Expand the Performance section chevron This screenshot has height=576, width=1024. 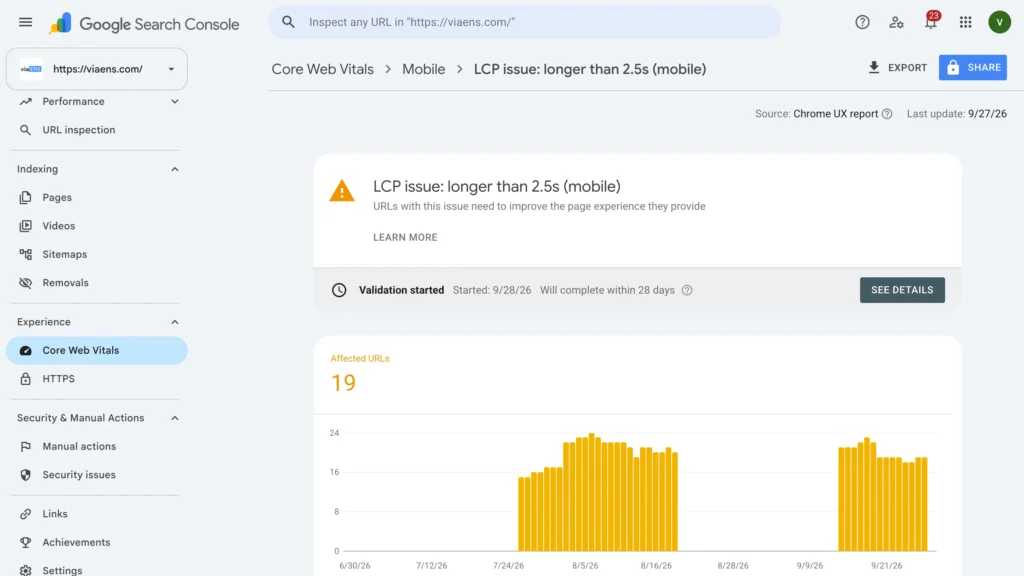174,101
